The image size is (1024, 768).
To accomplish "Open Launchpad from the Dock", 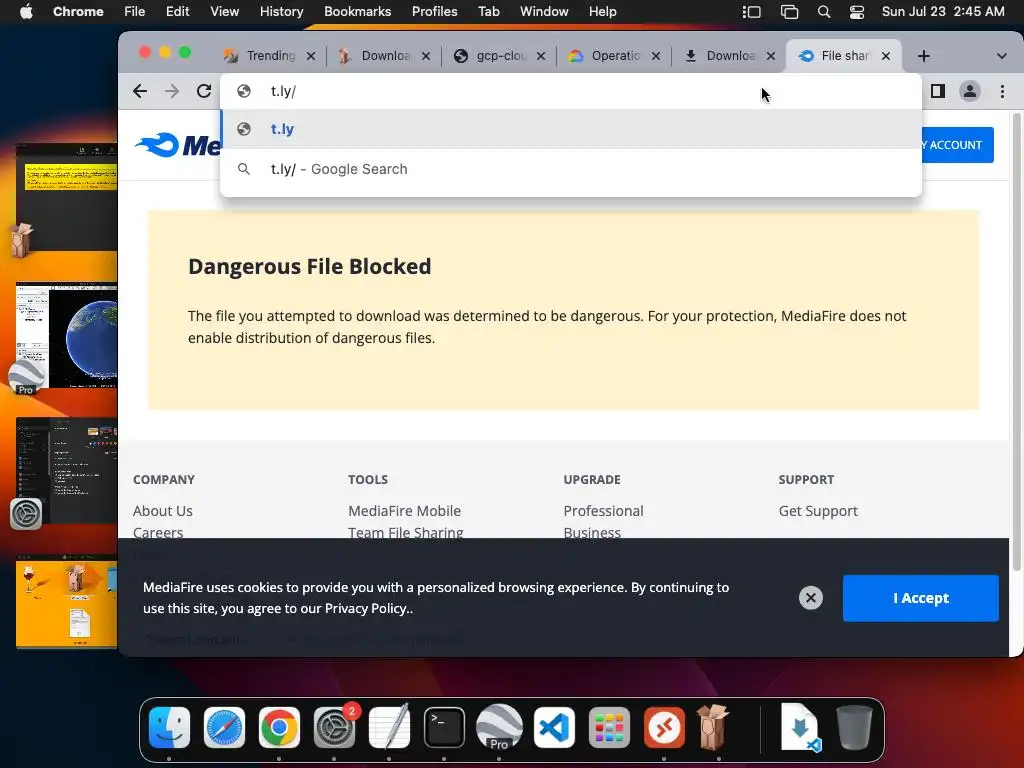I will tap(609, 728).
